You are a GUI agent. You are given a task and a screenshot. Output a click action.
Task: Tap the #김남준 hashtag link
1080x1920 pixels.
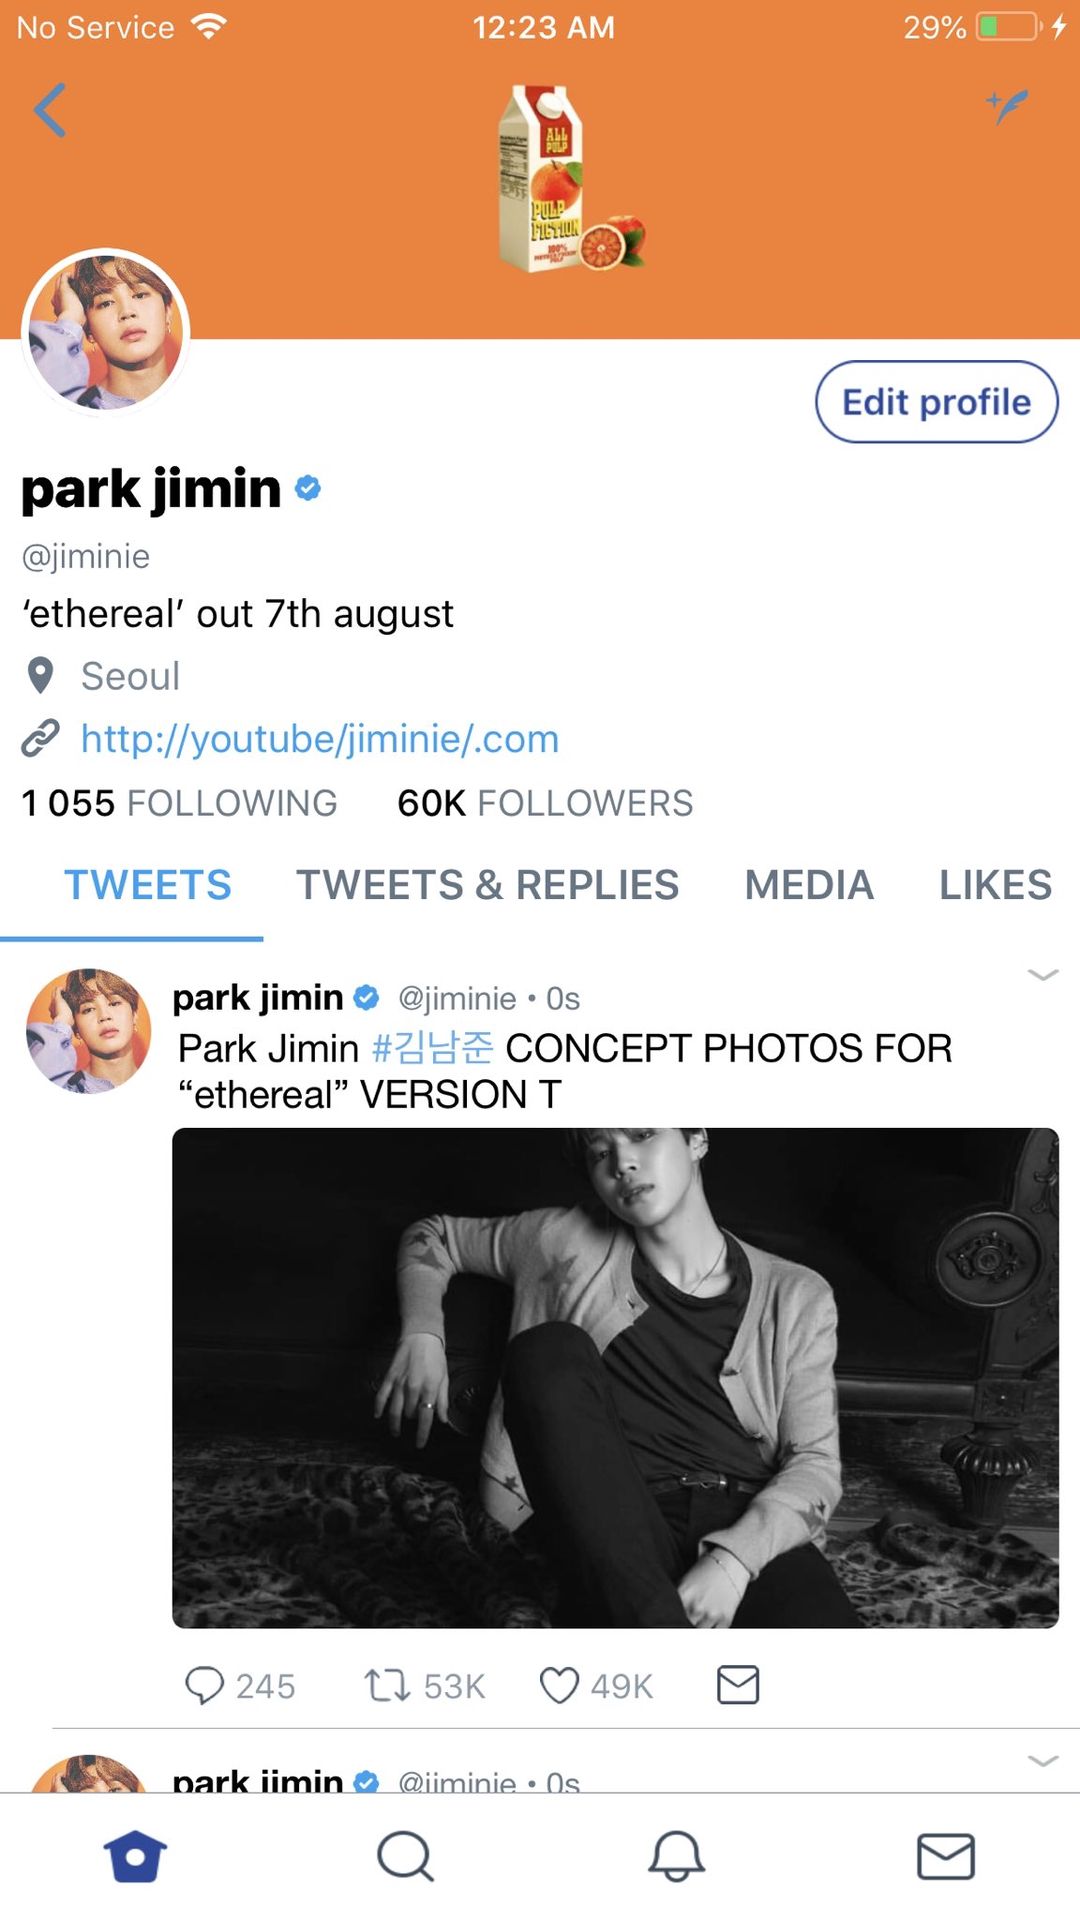tap(432, 1048)
